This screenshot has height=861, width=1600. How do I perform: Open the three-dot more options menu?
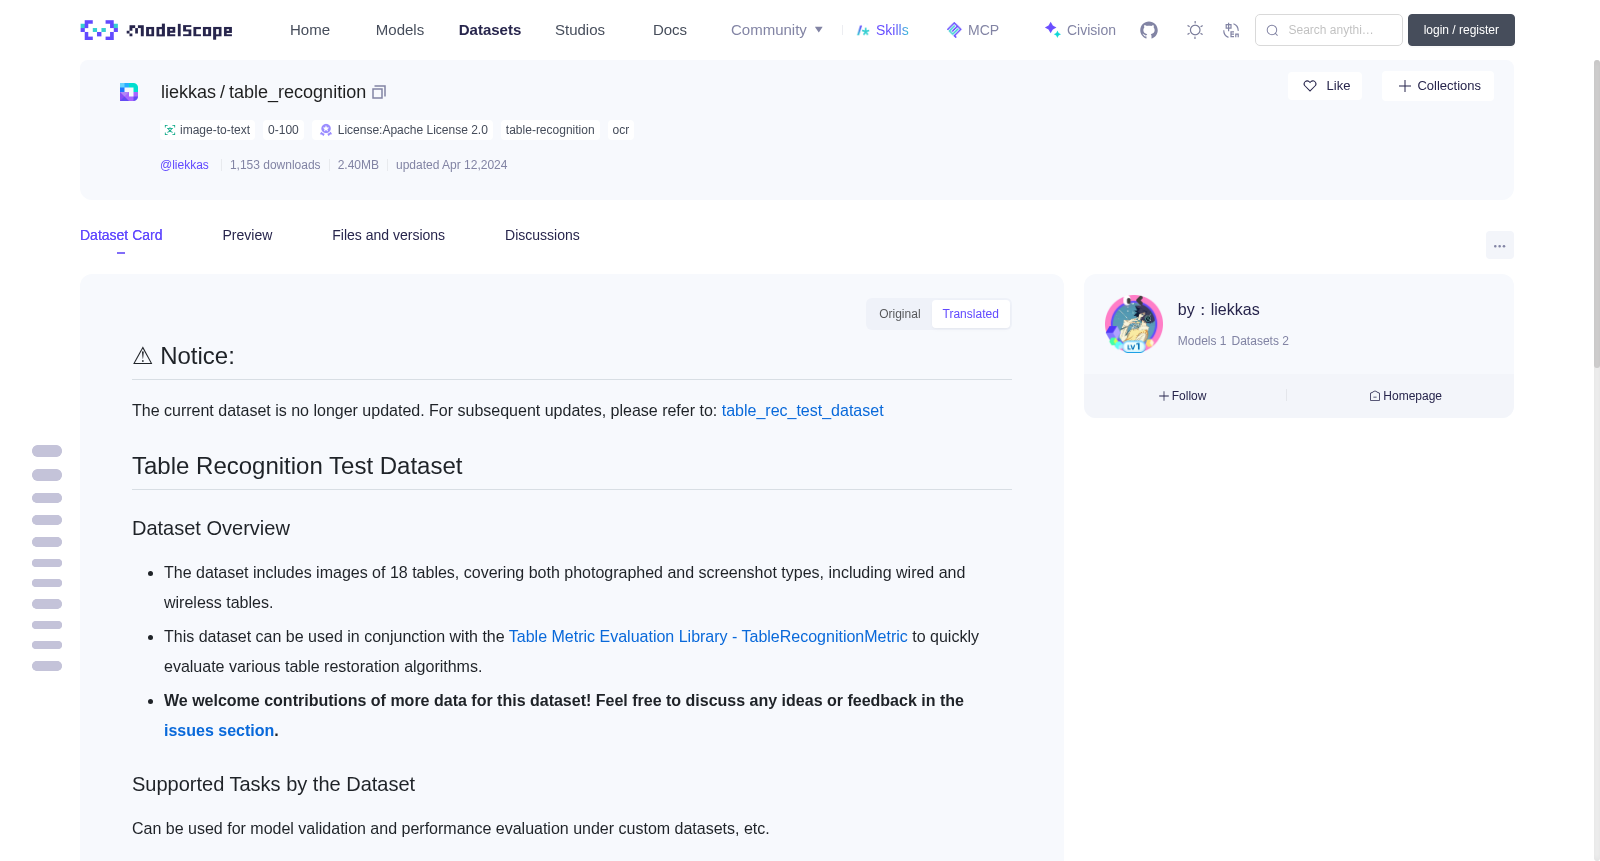pos(1499,245)
